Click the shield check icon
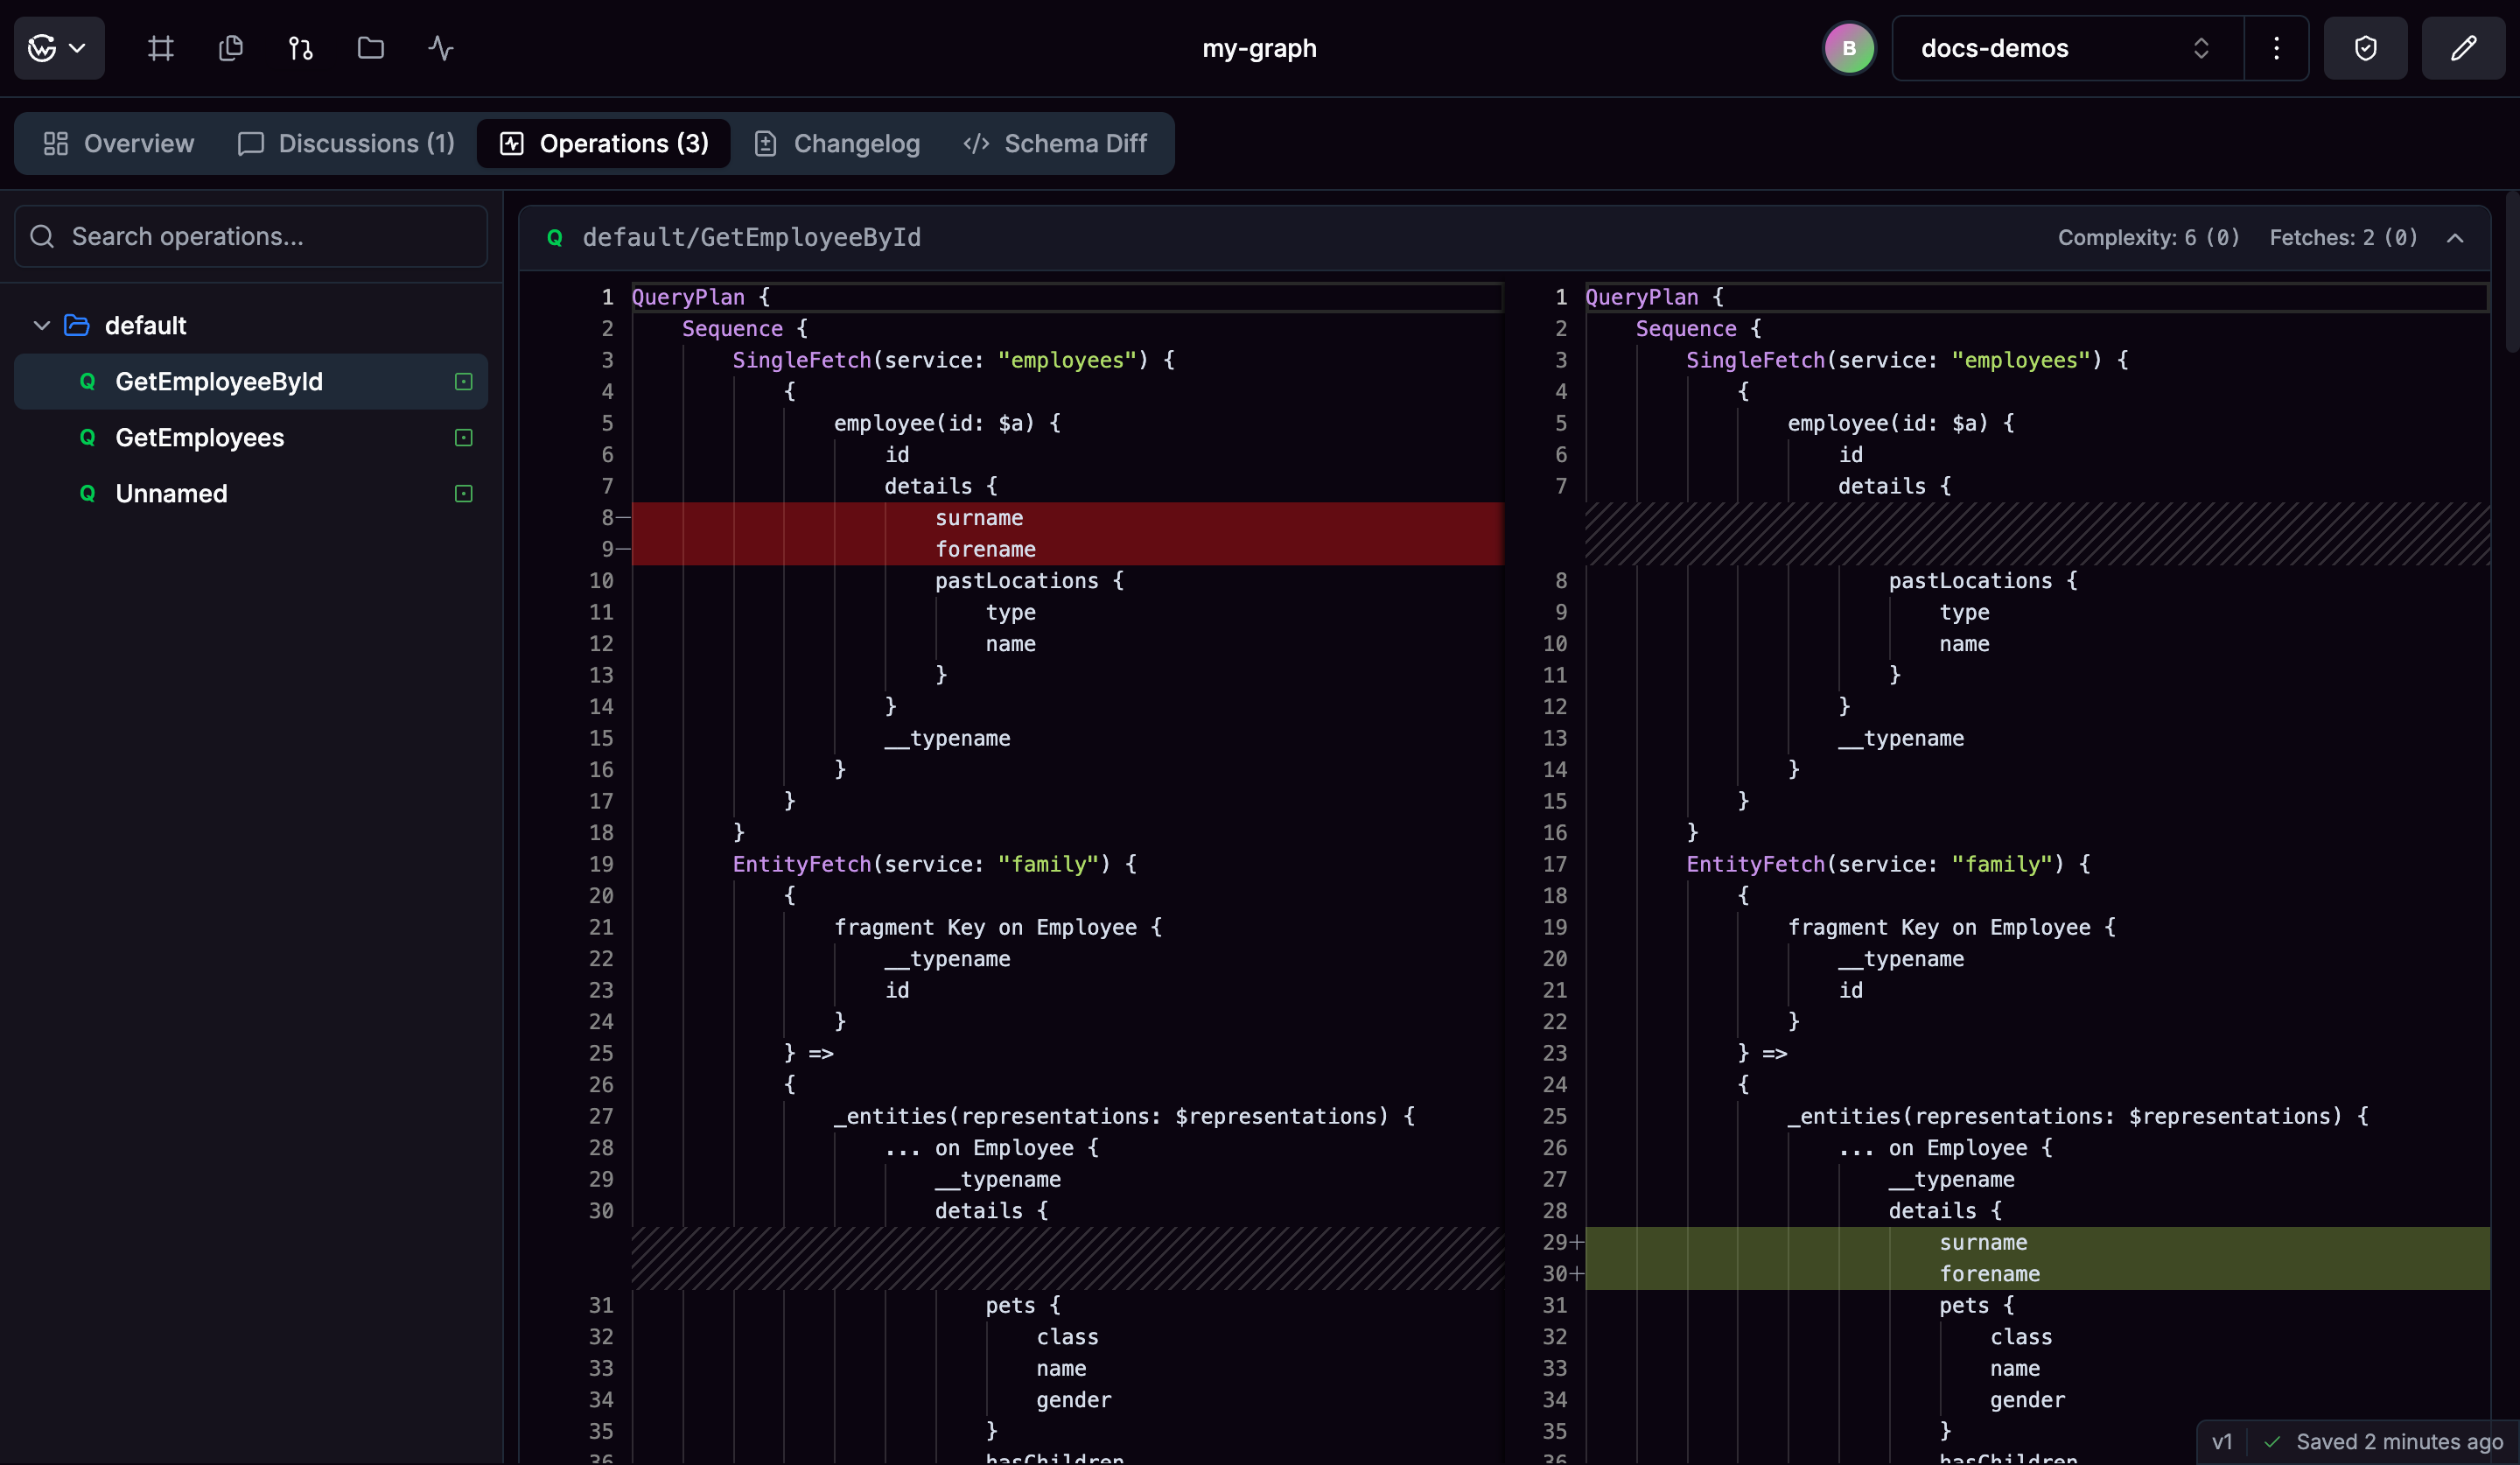Image resolution: width=2520 pixels, height=1465 pixels. 2365,48
